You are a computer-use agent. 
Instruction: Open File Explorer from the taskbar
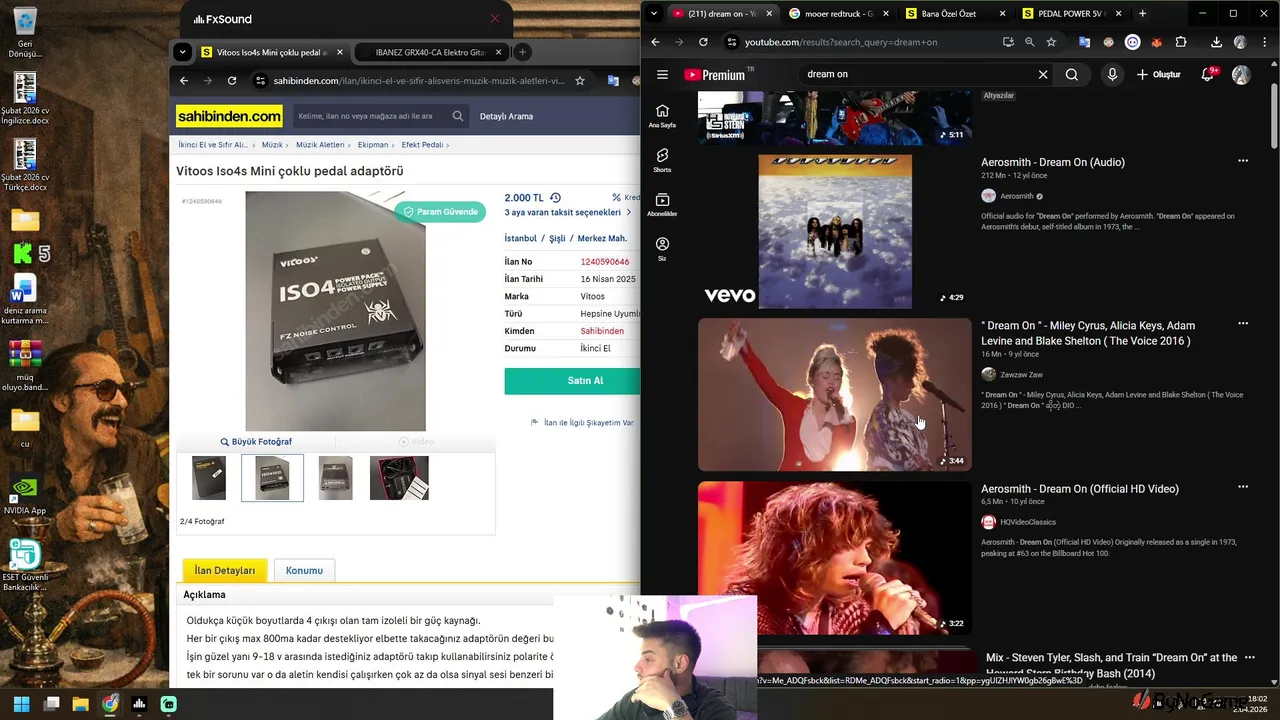click(80, 704)
